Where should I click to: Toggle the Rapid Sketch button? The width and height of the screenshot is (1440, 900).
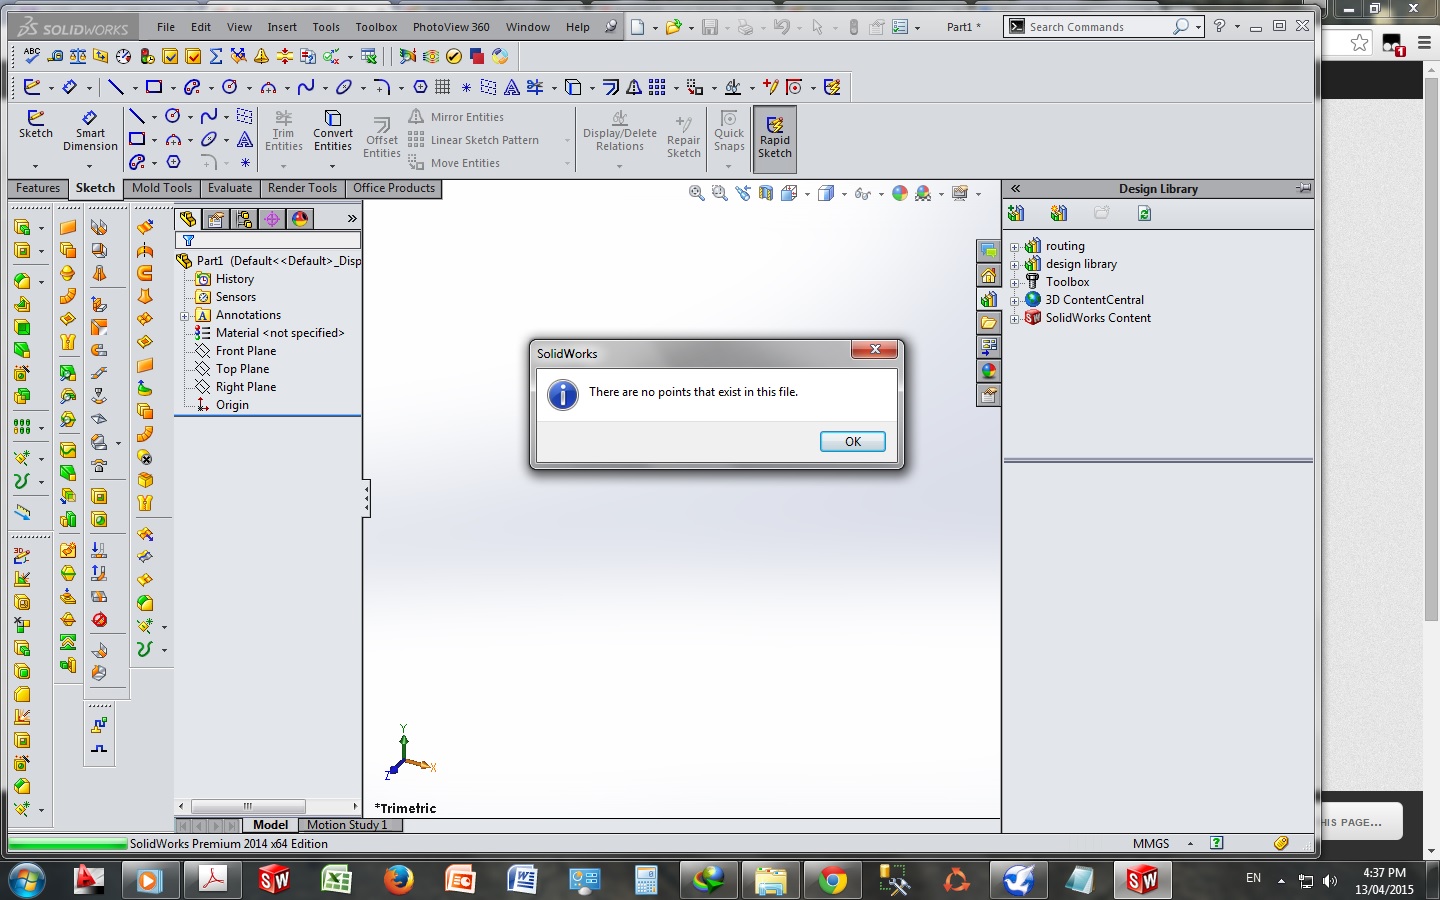click(774, 137)
